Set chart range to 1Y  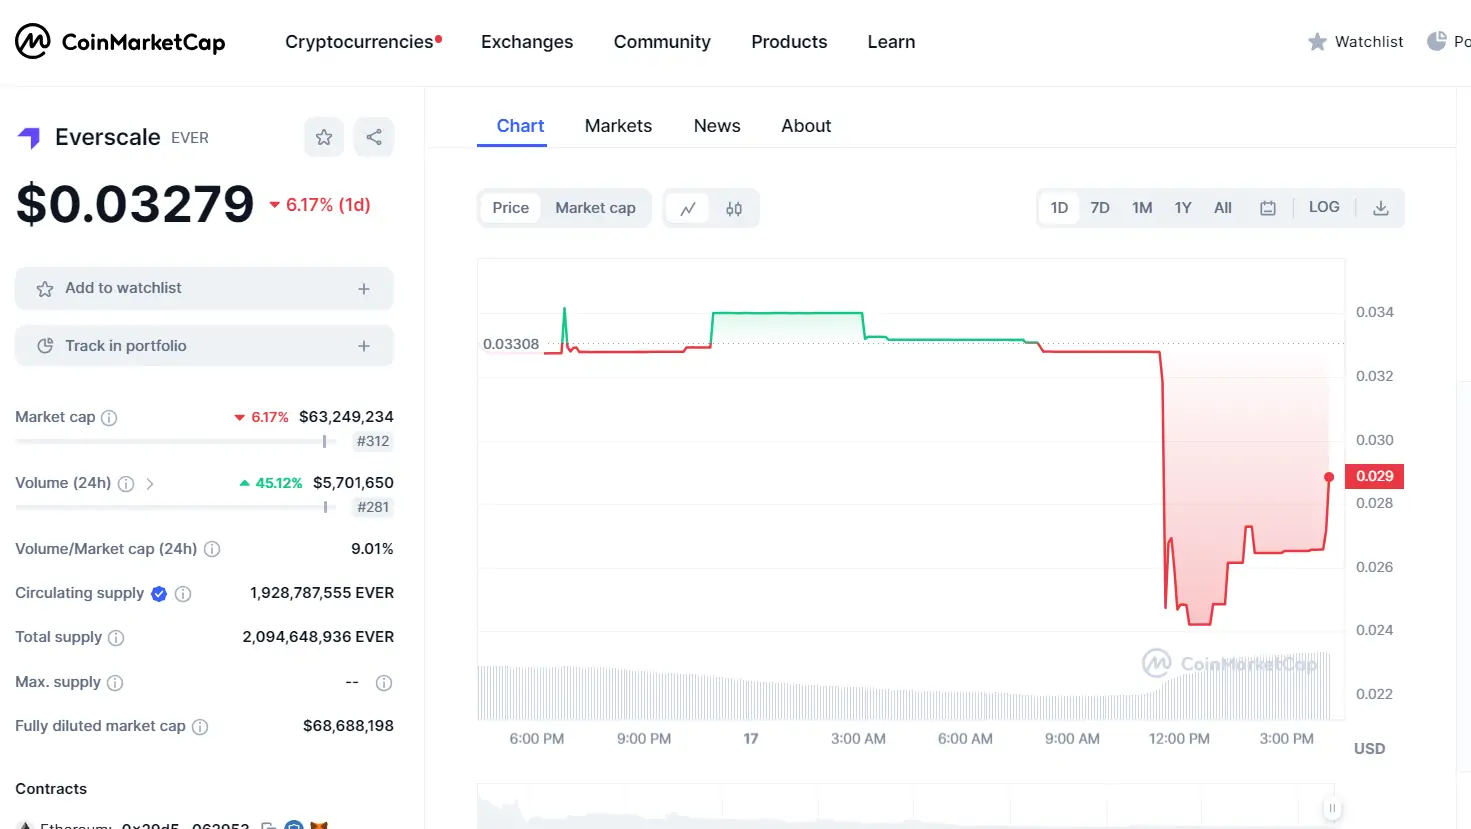[1183, 208]
